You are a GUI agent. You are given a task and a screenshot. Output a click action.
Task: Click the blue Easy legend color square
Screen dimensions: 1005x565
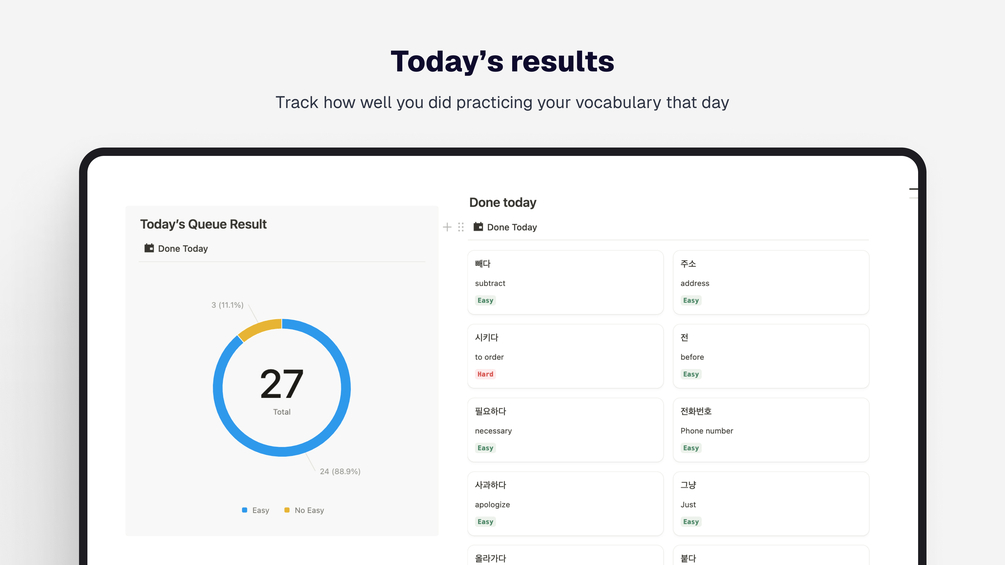click(244, 510)
